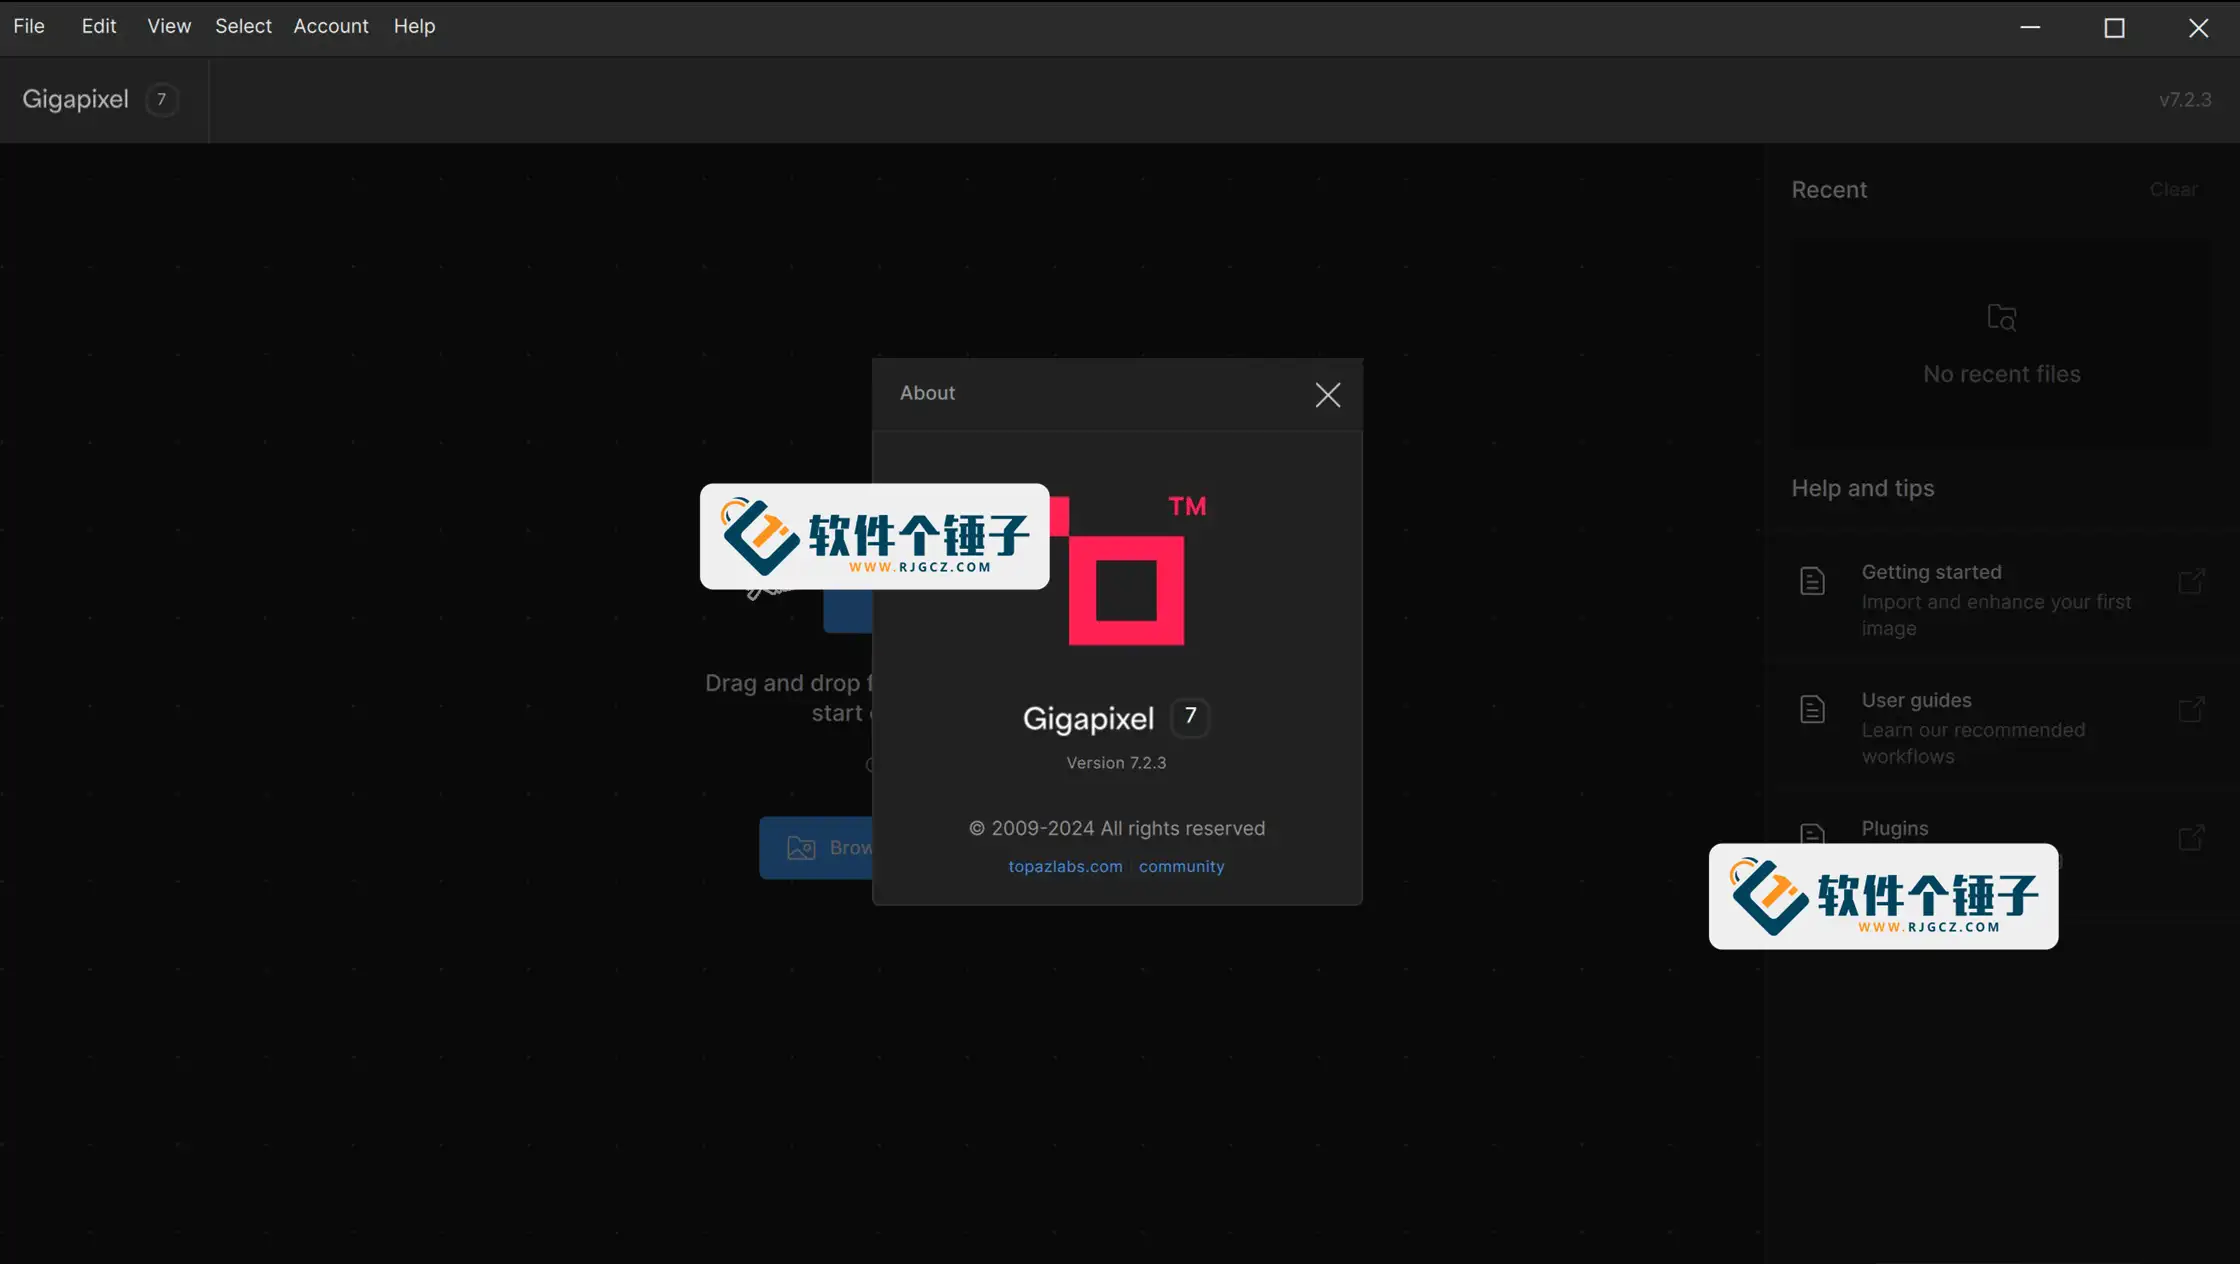The width and height of the screenshot is (2240, 1264).
Task: Open User guides external link icon
Action: [2191, 709]
